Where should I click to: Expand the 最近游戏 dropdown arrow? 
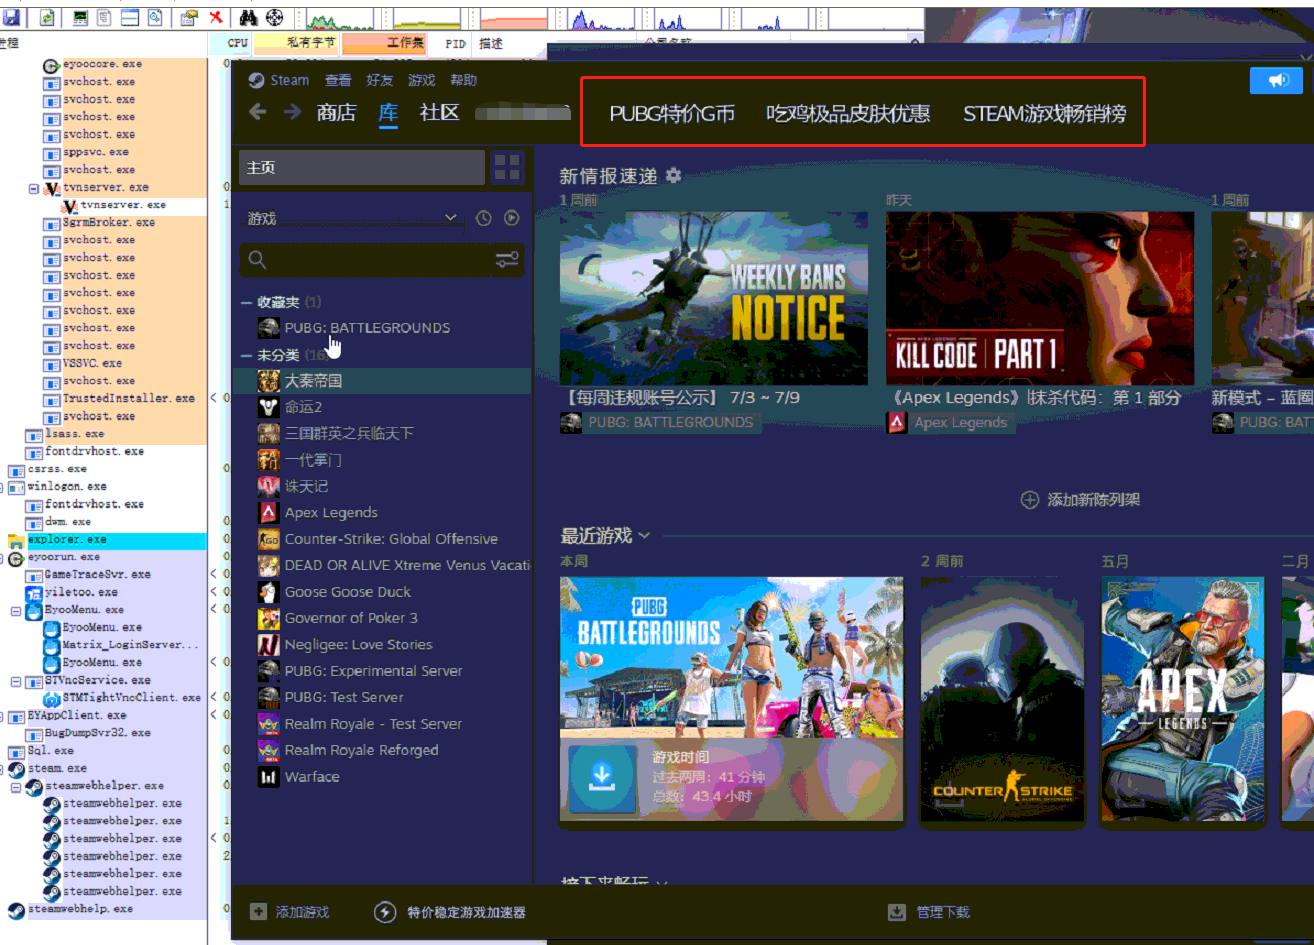pos(644,536)
